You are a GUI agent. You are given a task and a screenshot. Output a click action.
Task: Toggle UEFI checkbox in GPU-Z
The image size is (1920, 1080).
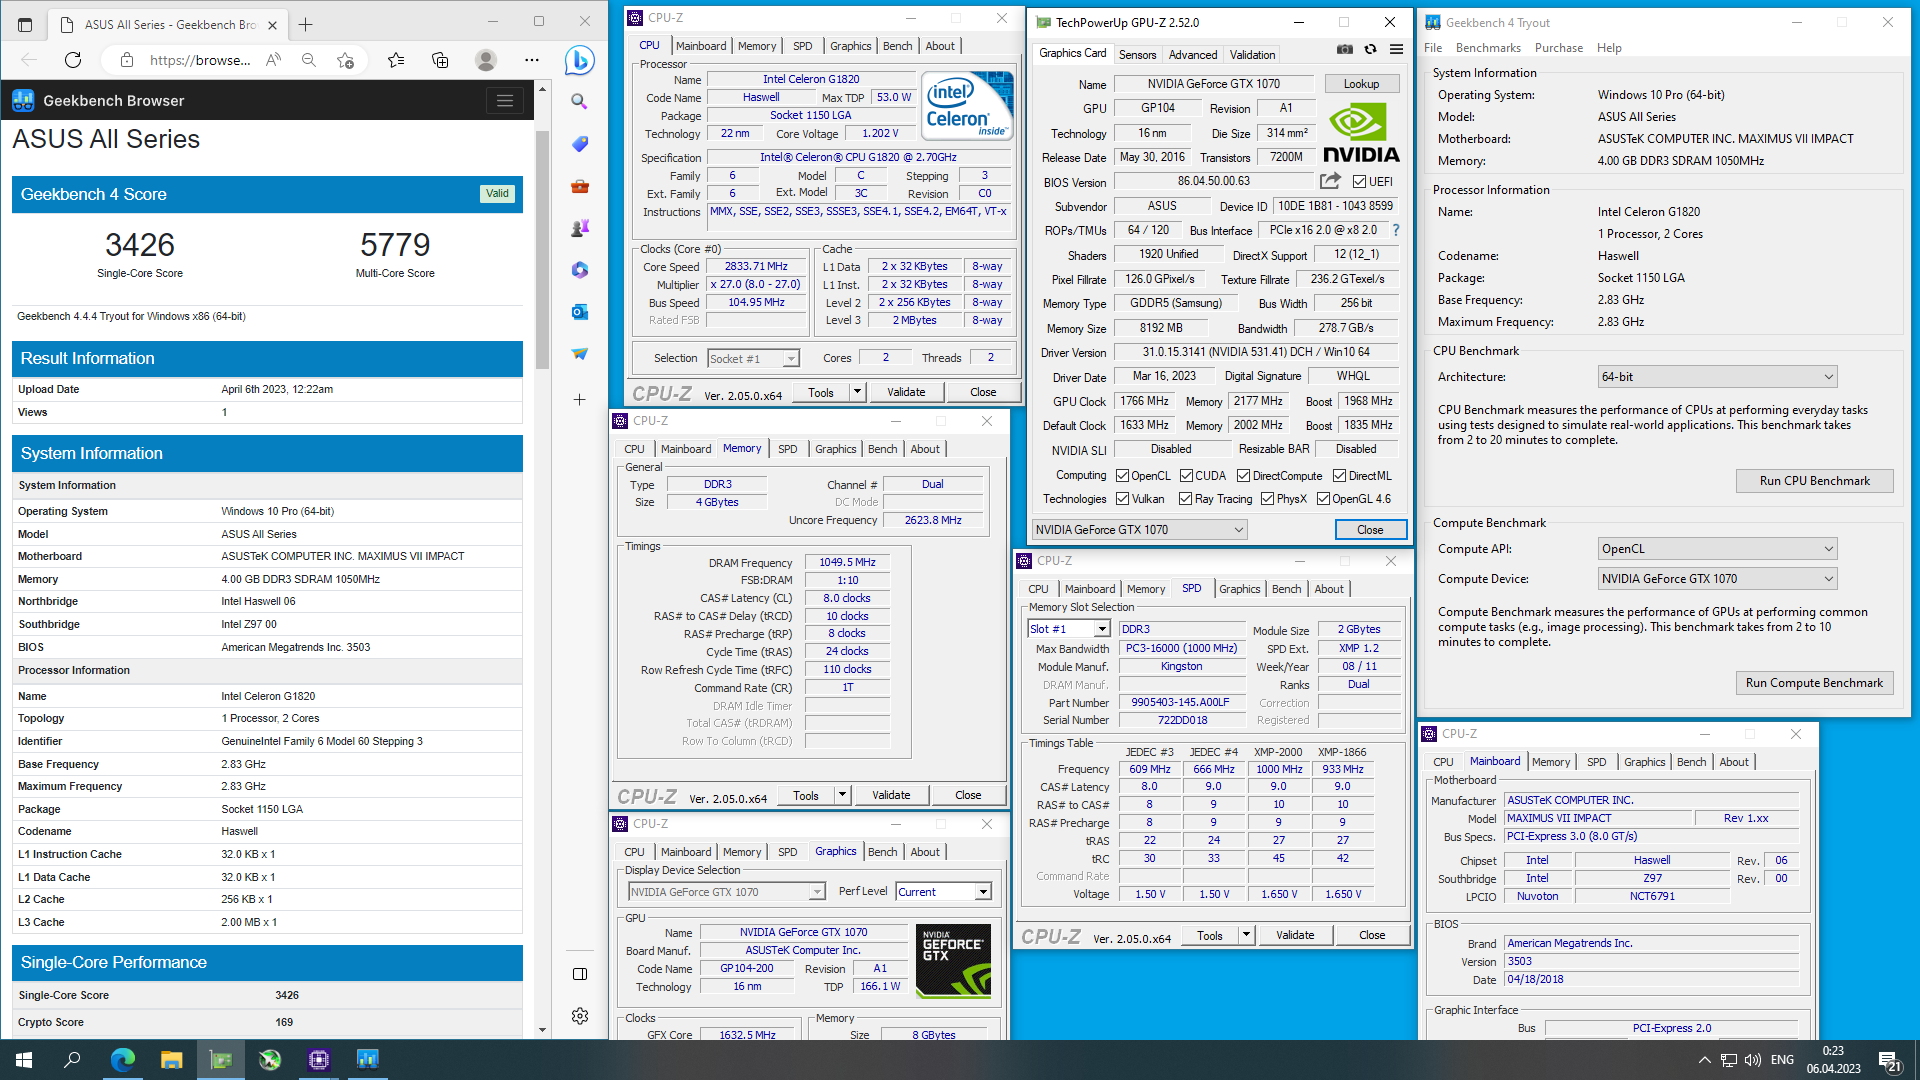pyautogui.click(x=1359, y=182)
